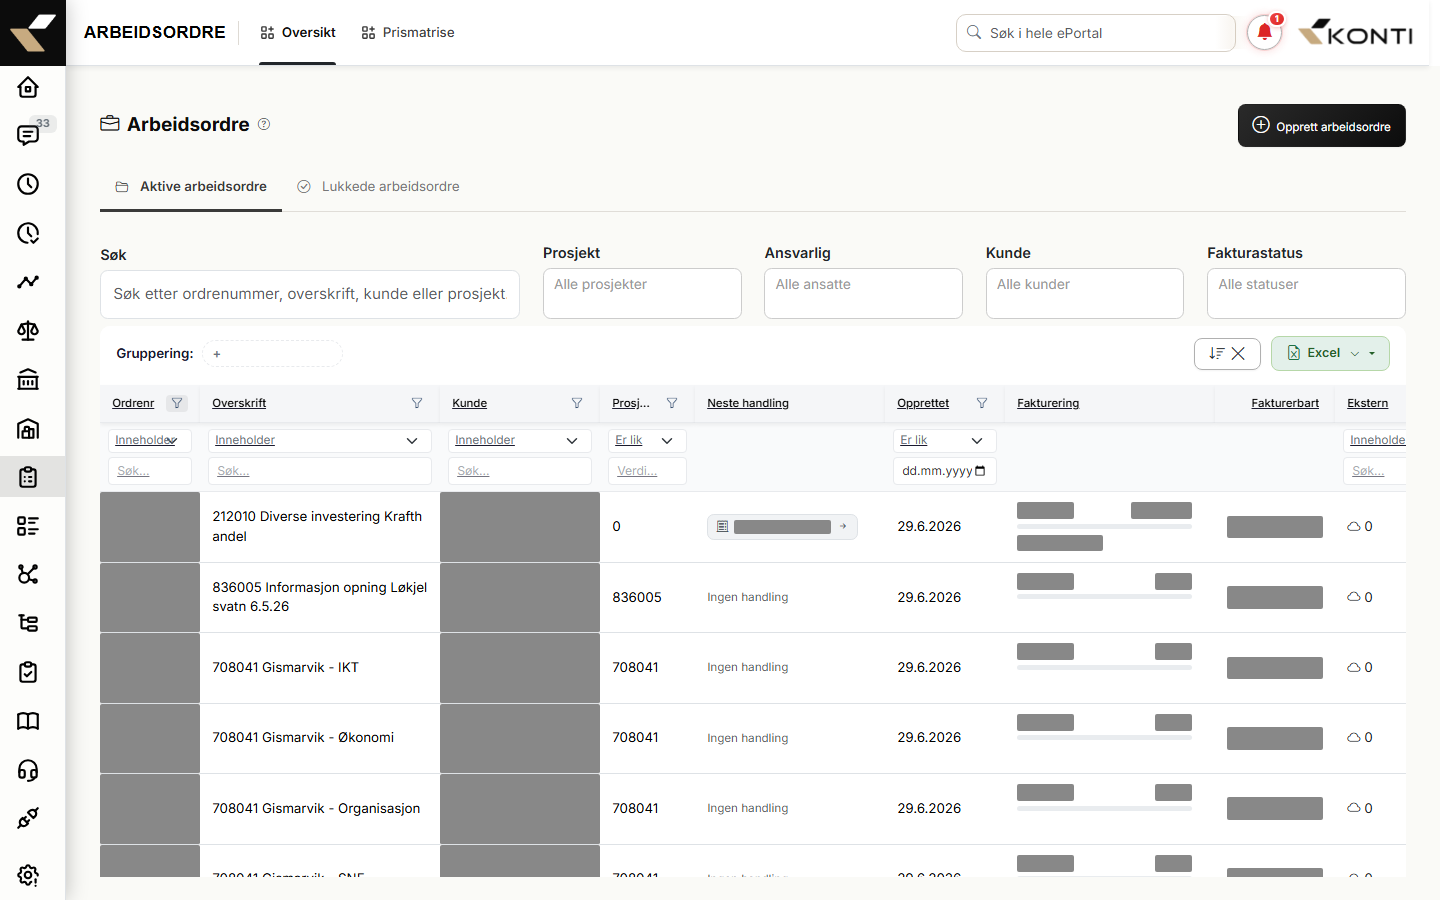Open the bank building sidebar icon
This screenshot has height=900, width=1440.
pos(28,379)
